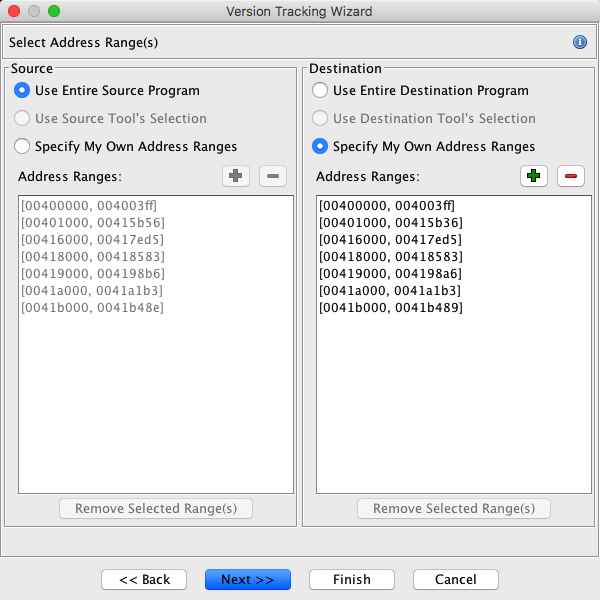Click the source remove range minus icon

273,176
